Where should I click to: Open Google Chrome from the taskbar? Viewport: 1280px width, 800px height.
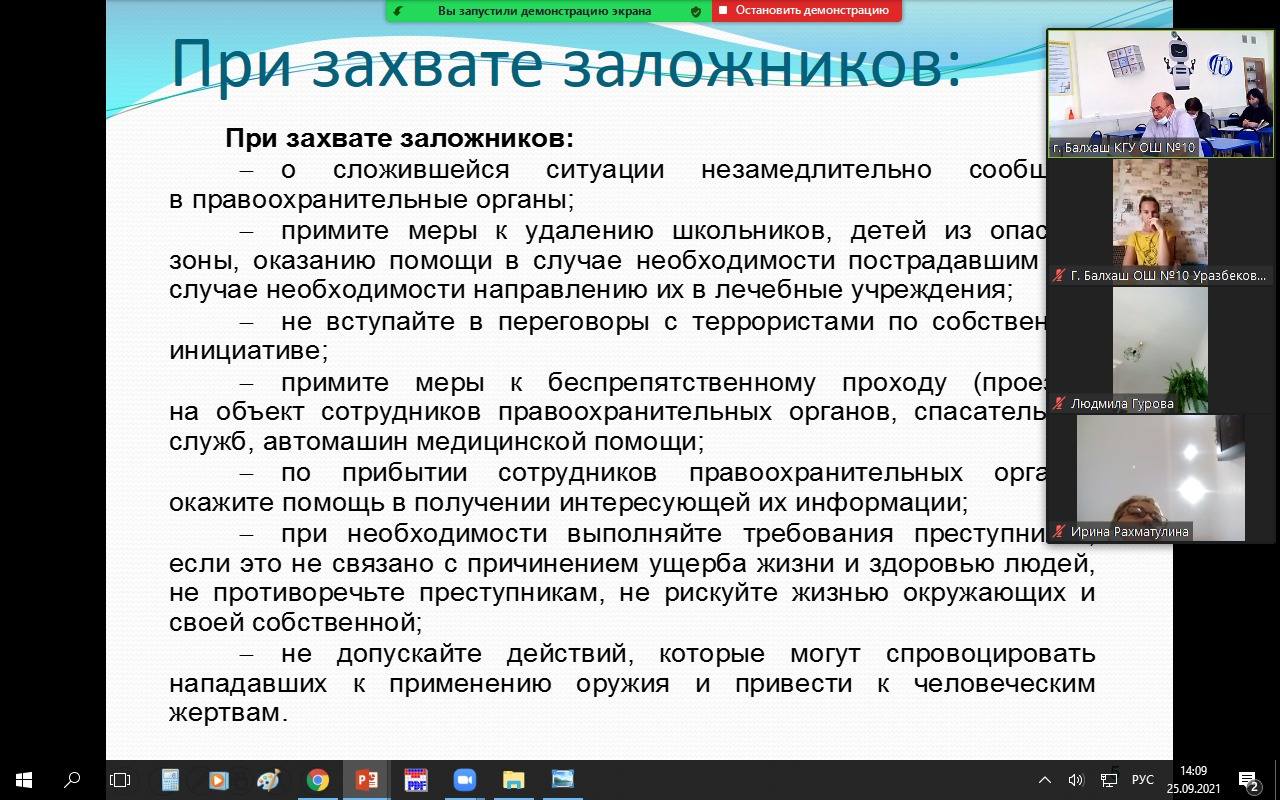(x=317, y=780)
